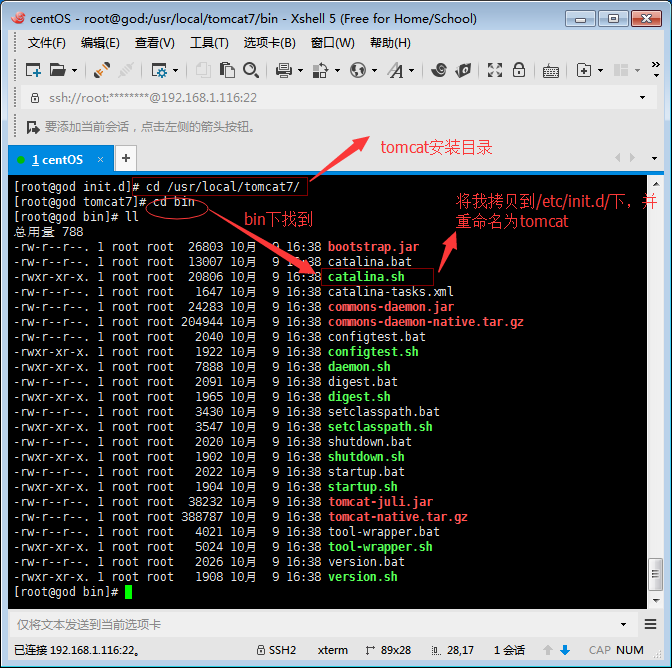
Task: Click the virtual keyboard icon
Action: coord(551,71)
